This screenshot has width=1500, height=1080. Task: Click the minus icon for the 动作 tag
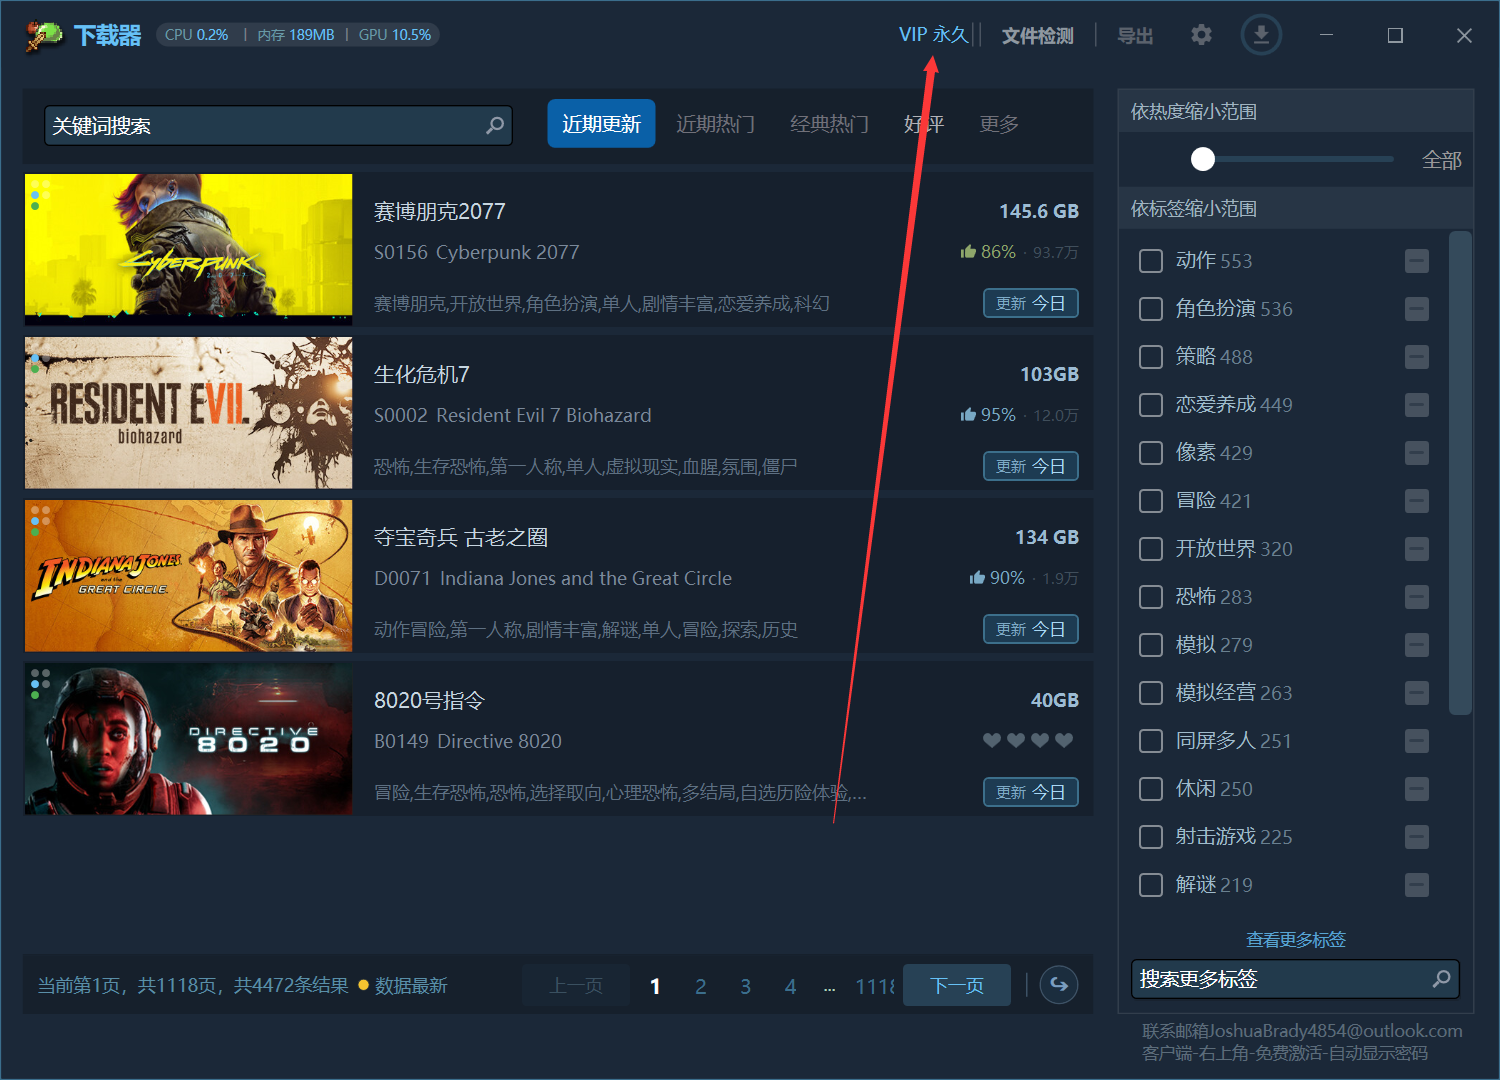pos(1417,261)
